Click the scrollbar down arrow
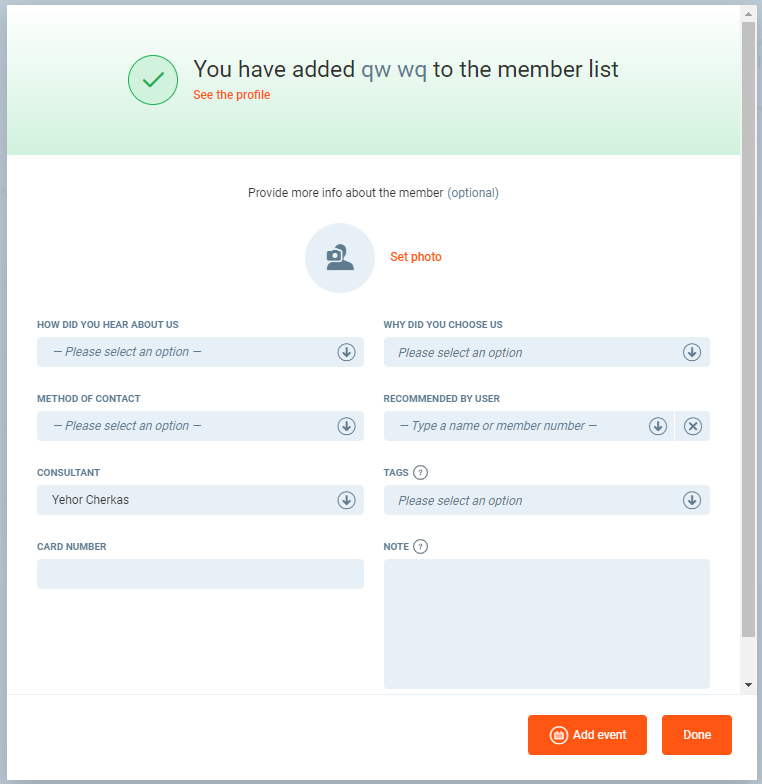This screenshot has height=784, width=762. (x=748, y=685)
